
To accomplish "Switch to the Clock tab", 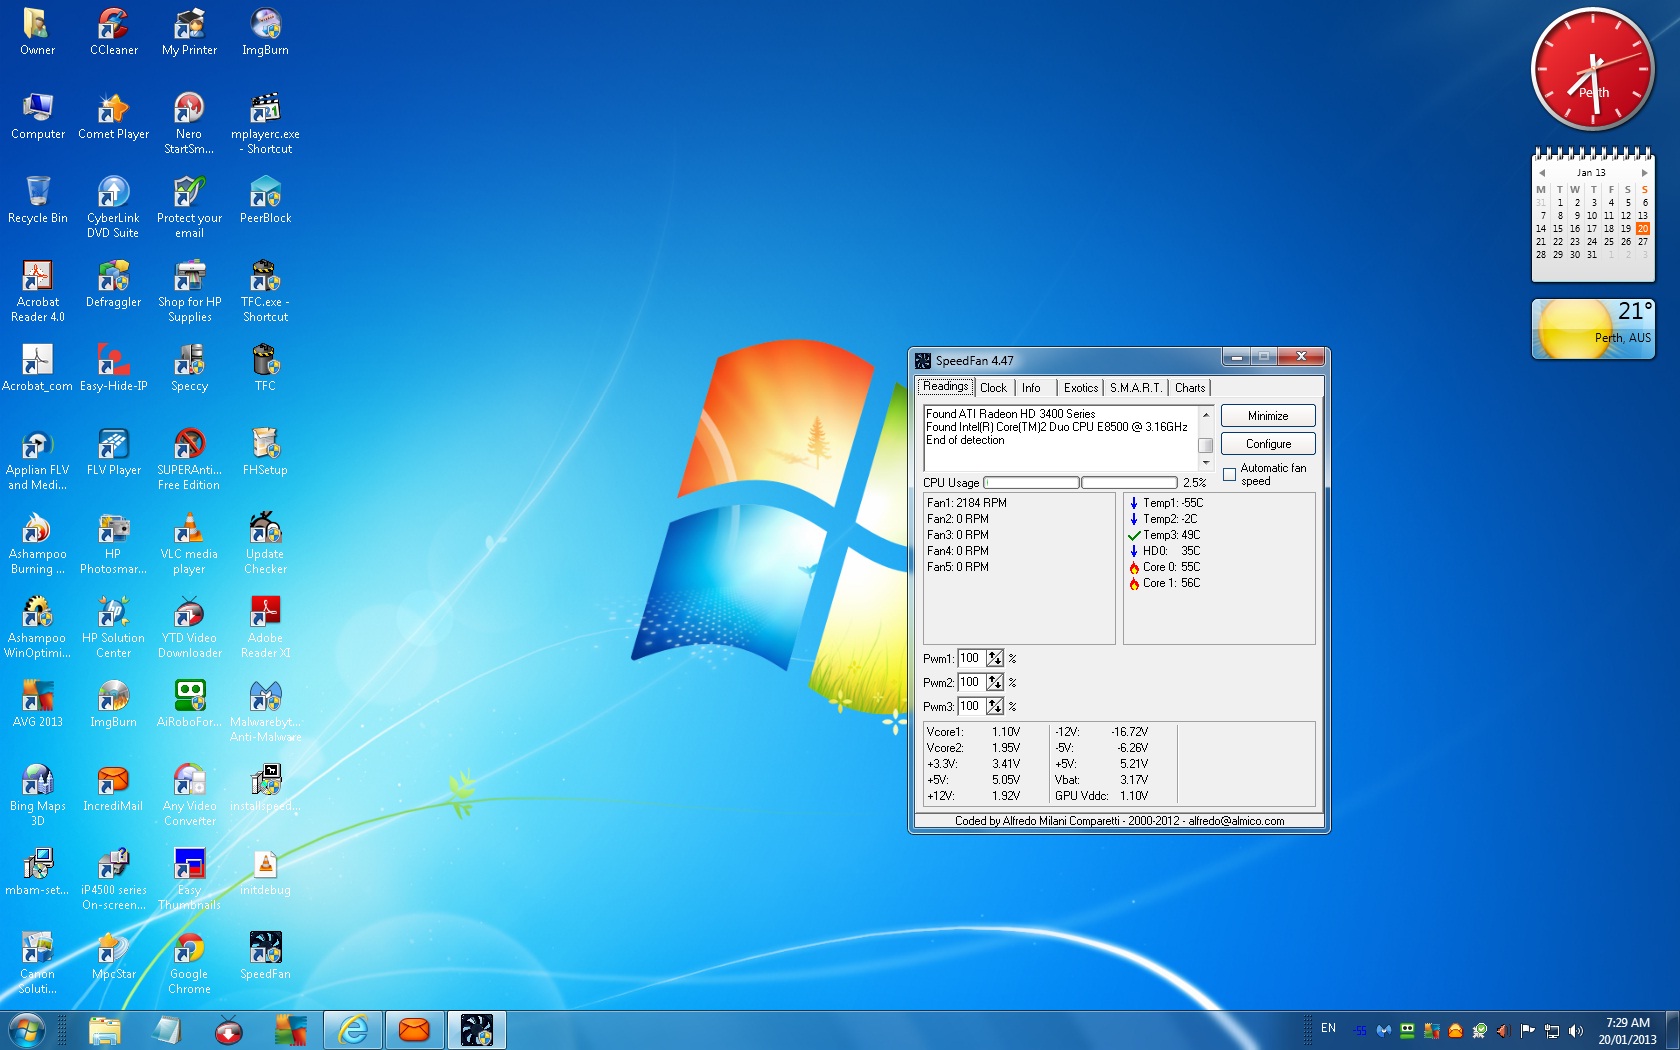I will 993,388.
